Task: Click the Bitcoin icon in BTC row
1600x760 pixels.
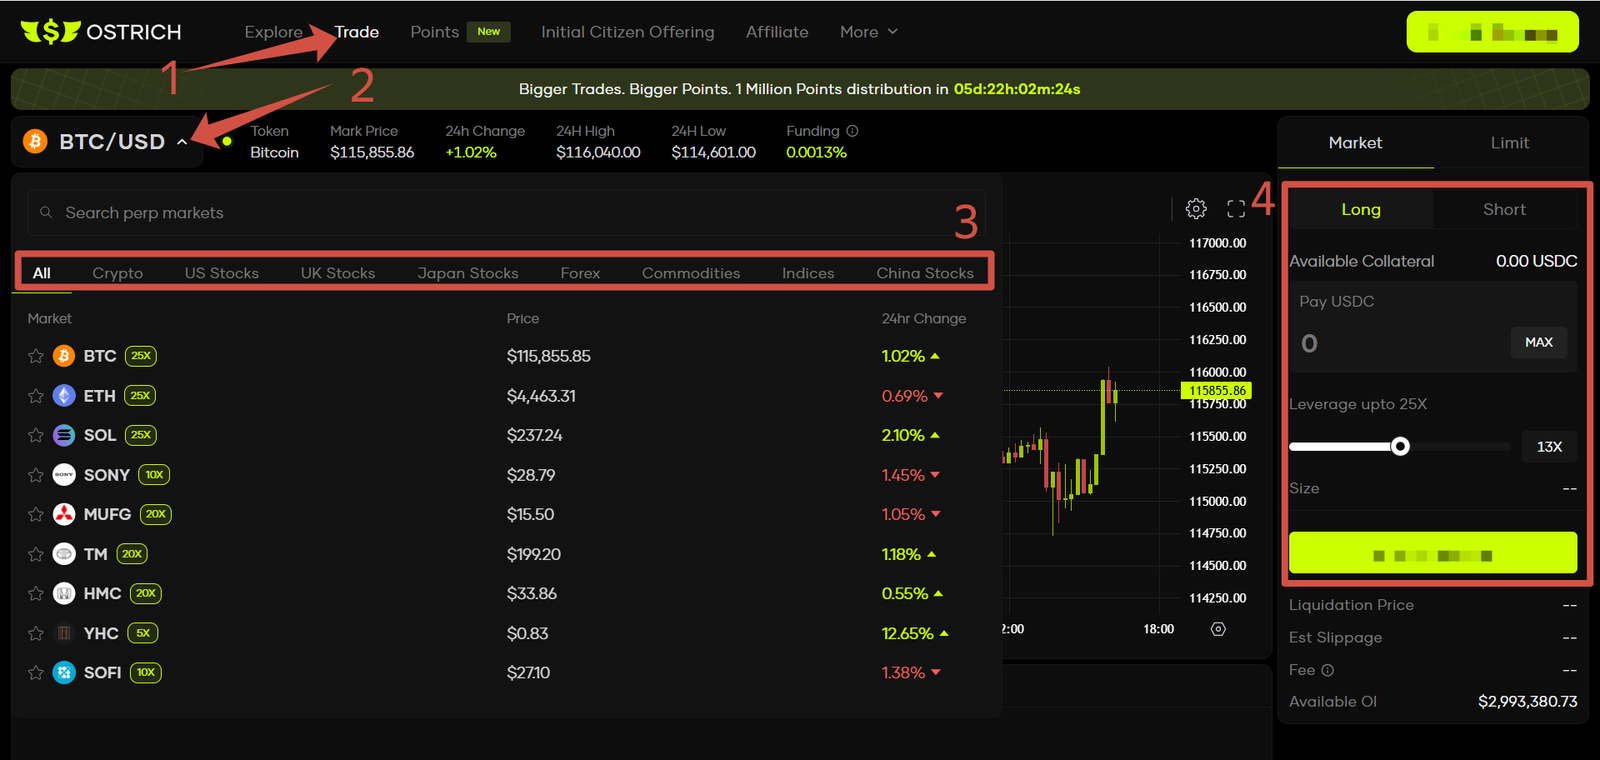Action: (64, 356)
